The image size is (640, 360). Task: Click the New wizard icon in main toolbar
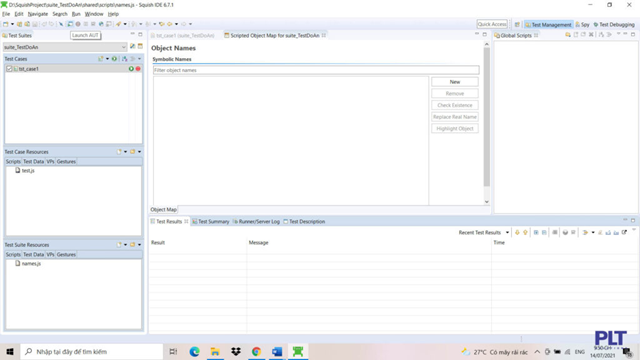coord(6,24)
